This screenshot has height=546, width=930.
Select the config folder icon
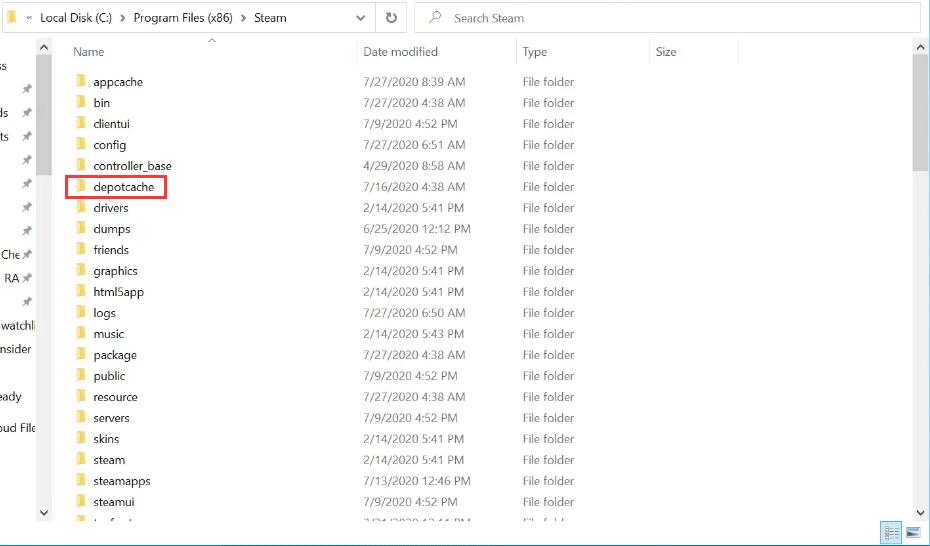[x=81, y=144]
